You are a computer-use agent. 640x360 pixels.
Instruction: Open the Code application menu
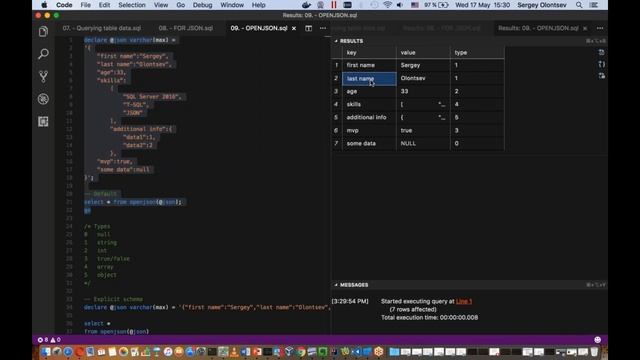point(64,5)
